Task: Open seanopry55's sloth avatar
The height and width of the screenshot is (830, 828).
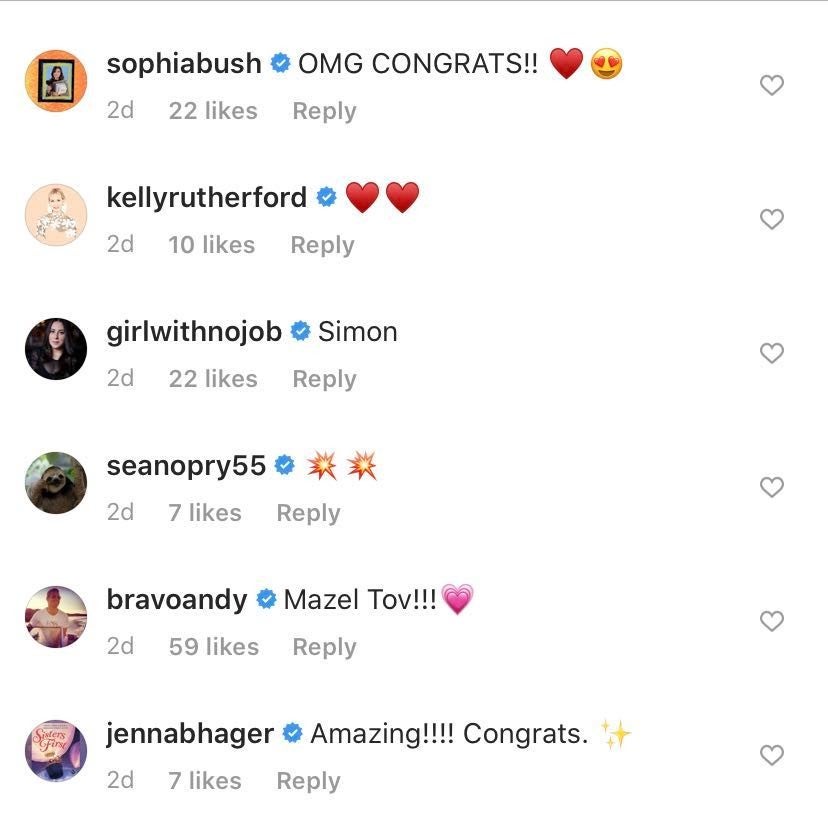Action: pos(56,483)
